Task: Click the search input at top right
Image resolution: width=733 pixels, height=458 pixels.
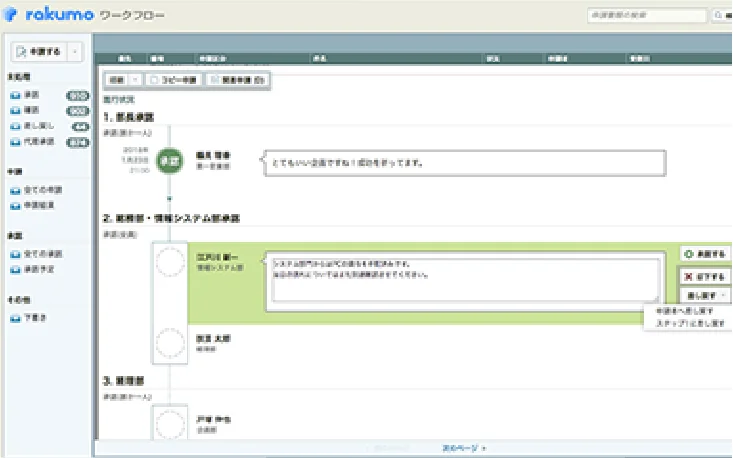Action: (x=647, y=15)
